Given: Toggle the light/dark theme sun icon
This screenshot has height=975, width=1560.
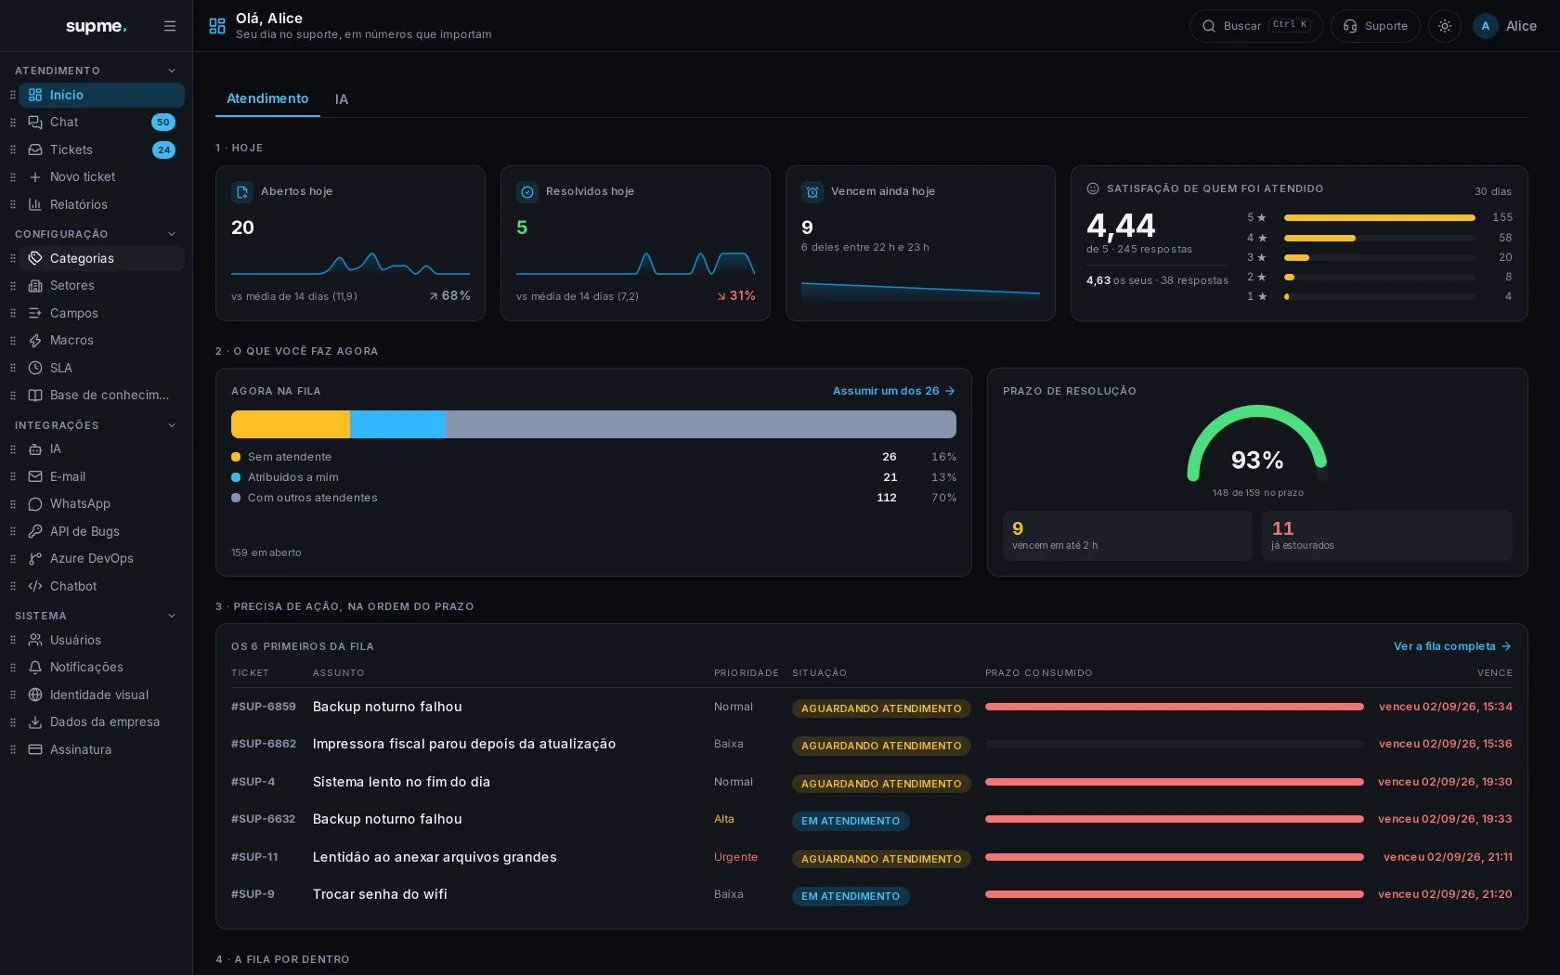Looking at the screenshot, I should [x=1445, y=26].
